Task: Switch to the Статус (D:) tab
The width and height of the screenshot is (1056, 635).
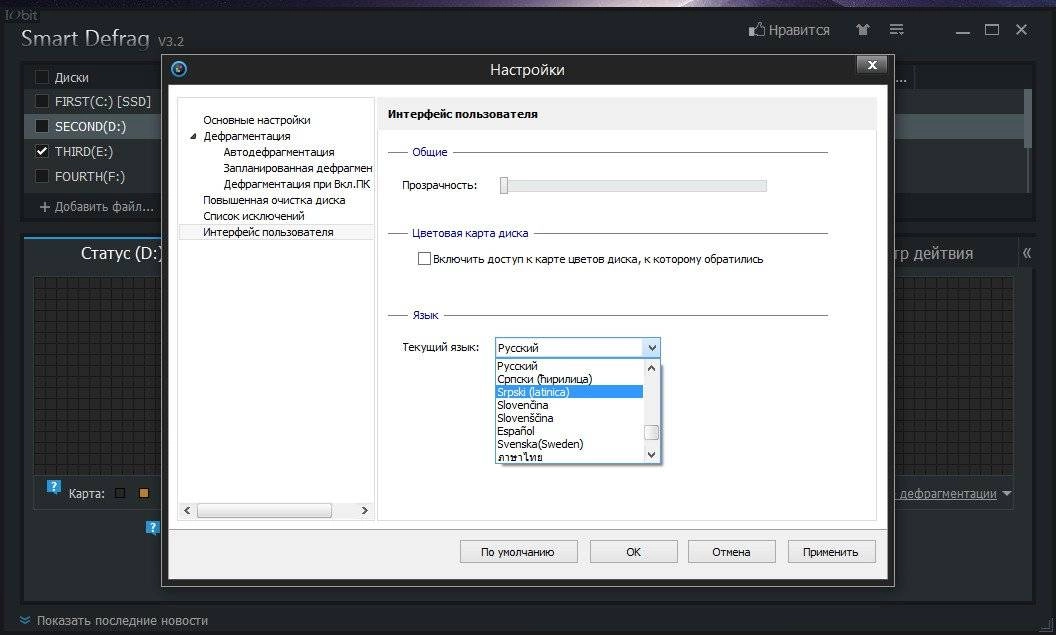Action: 121,253
